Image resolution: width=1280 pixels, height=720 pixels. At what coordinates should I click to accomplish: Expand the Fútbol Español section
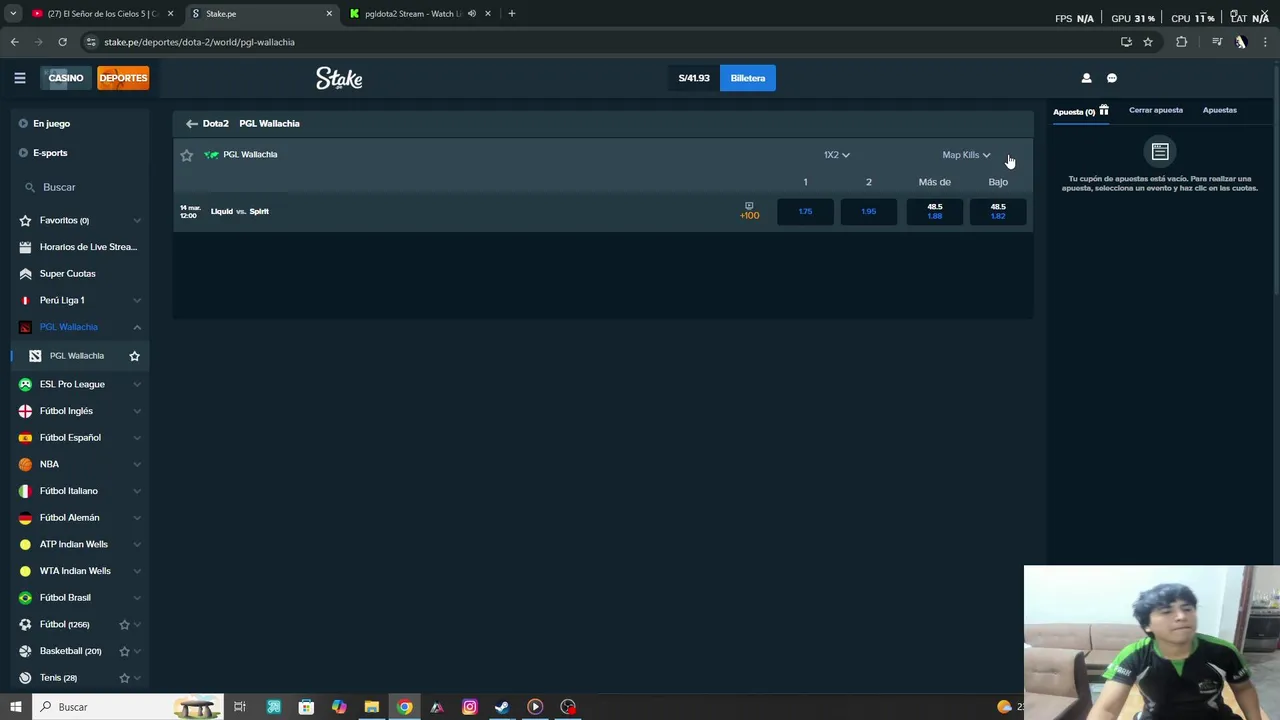[137, 438]
